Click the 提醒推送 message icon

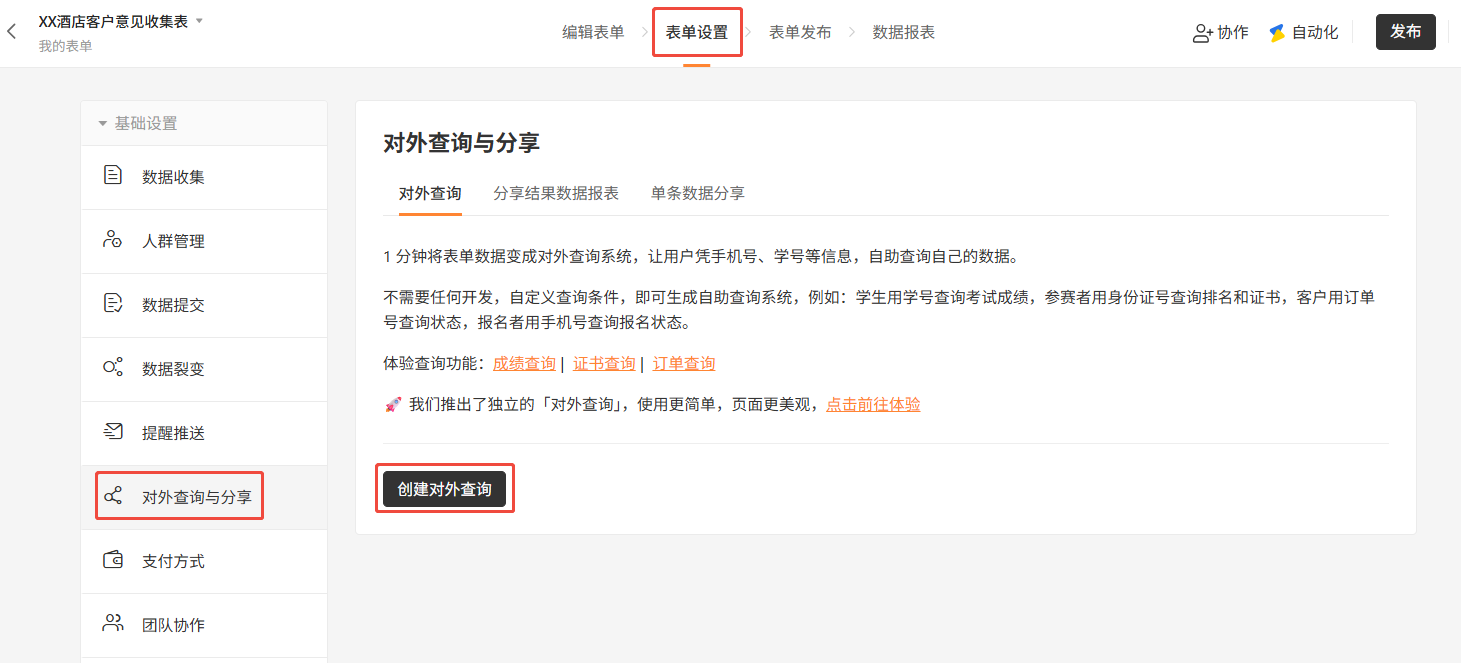[x=113, y=432]
